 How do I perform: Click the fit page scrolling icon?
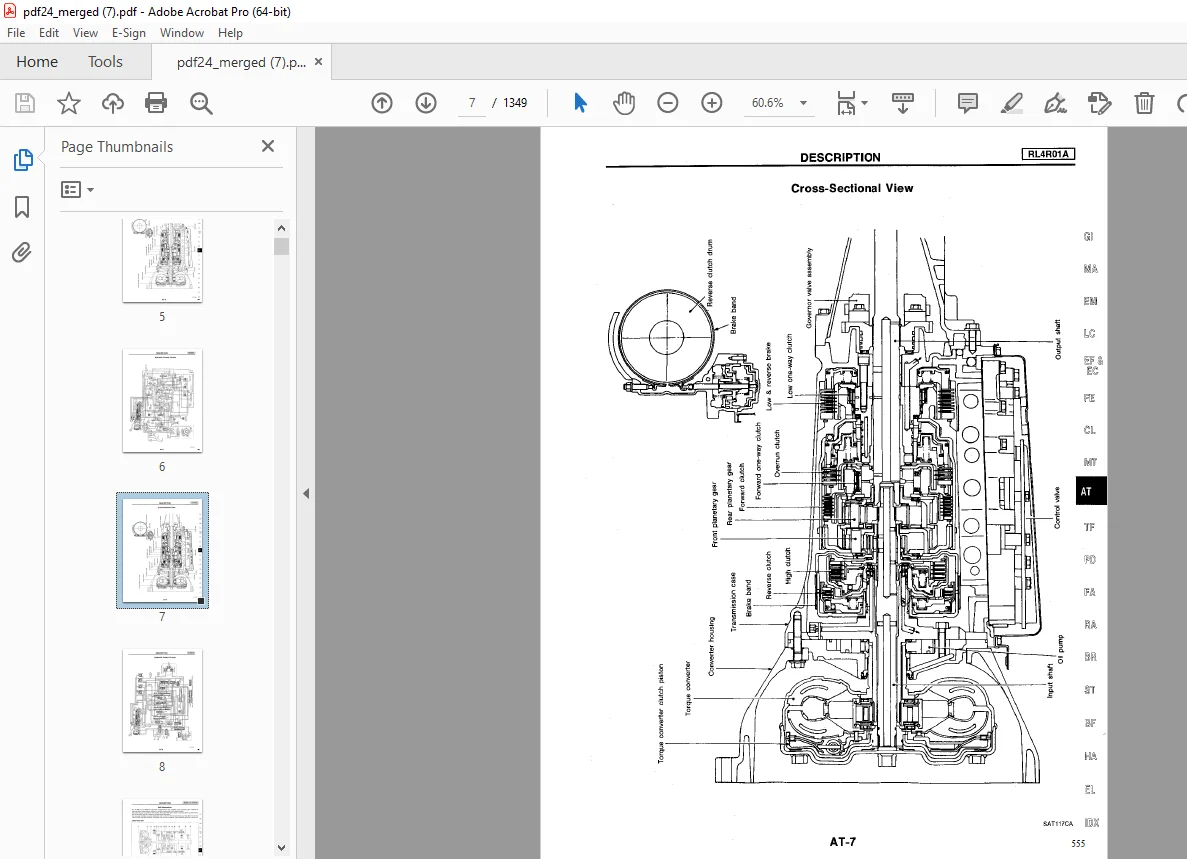846,103
